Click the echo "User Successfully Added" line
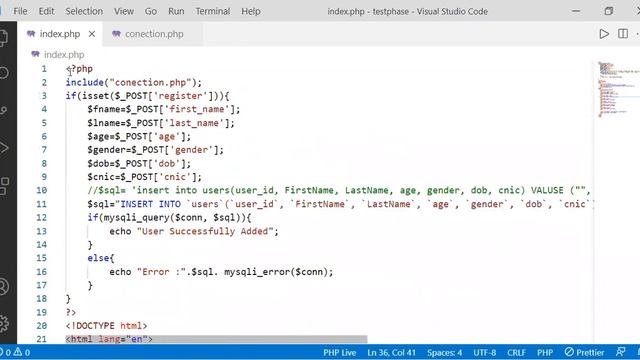Image resolution: width=640 pixels, height=360 pixels. [x=194, y=231]
